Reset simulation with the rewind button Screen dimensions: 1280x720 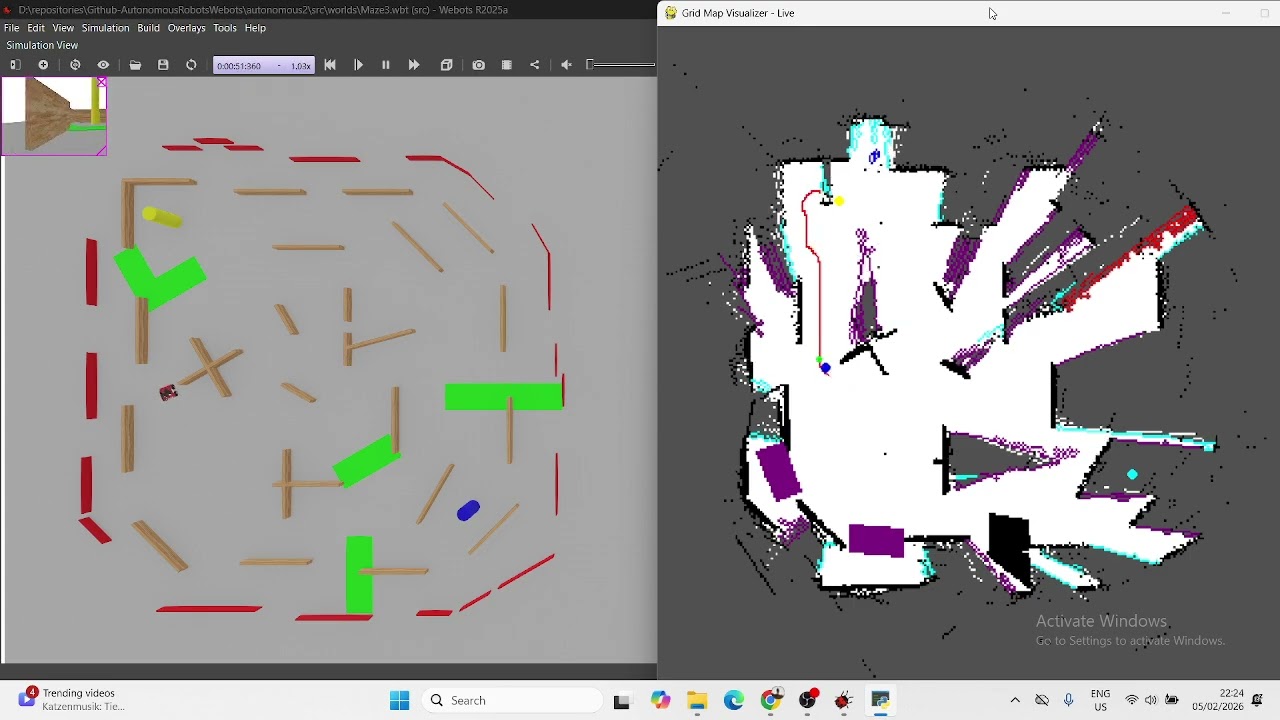pos(330,65)
